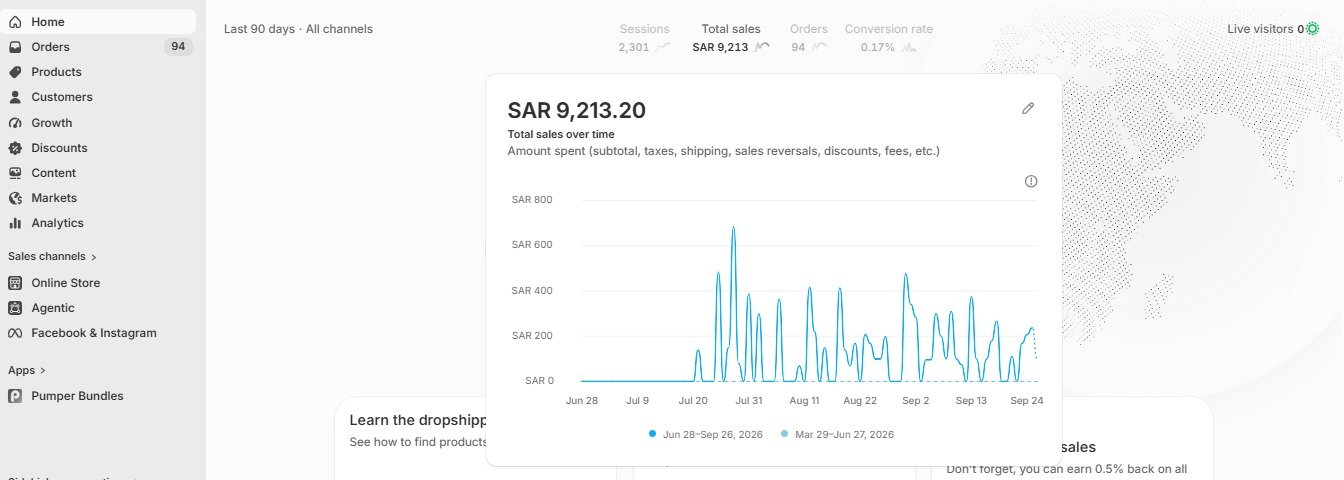Image resolution: width=1344 pixels, height=480 pixels.
Task: Click the Live visitors green indicator icon
Action: [x=1313, y=29]
